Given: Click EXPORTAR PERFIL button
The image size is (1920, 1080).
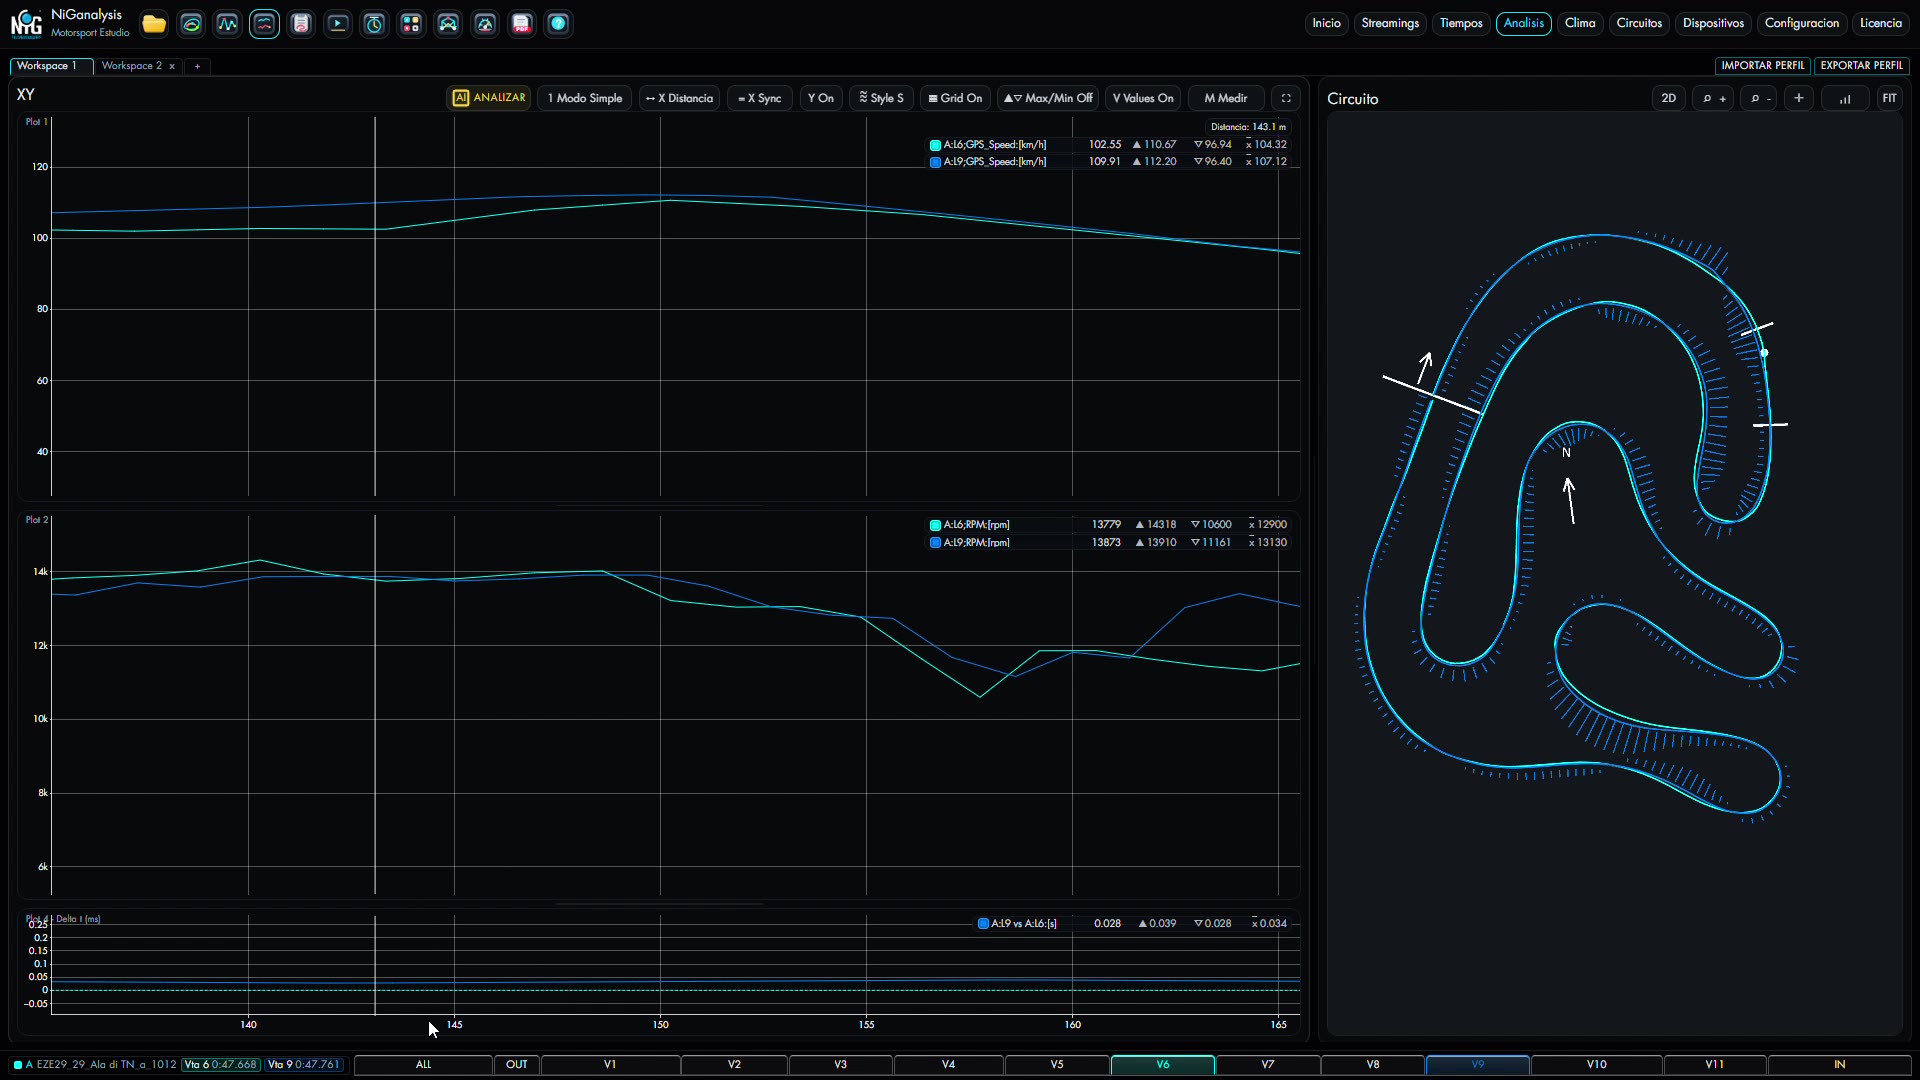Looking at the screenshot, I should tap(1861, 66).
